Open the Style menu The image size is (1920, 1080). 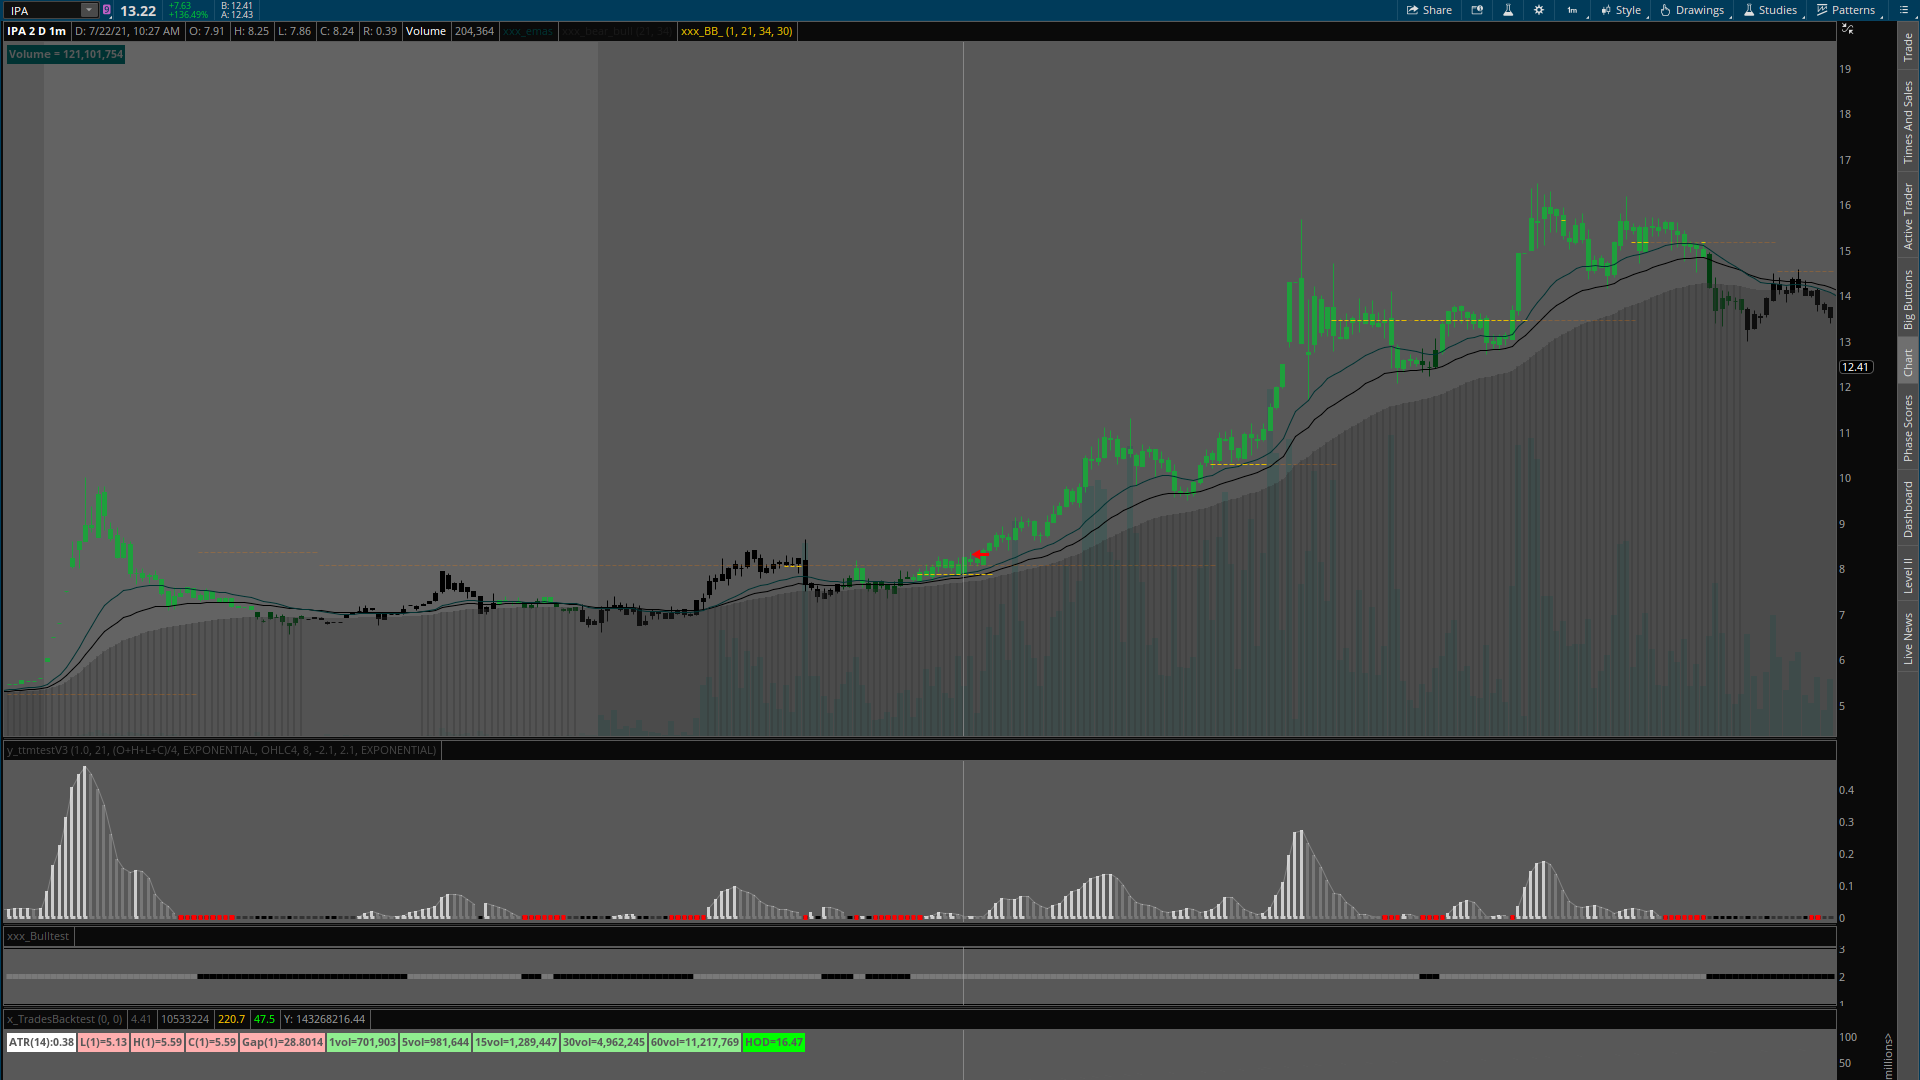click(x=1621, y=10)
